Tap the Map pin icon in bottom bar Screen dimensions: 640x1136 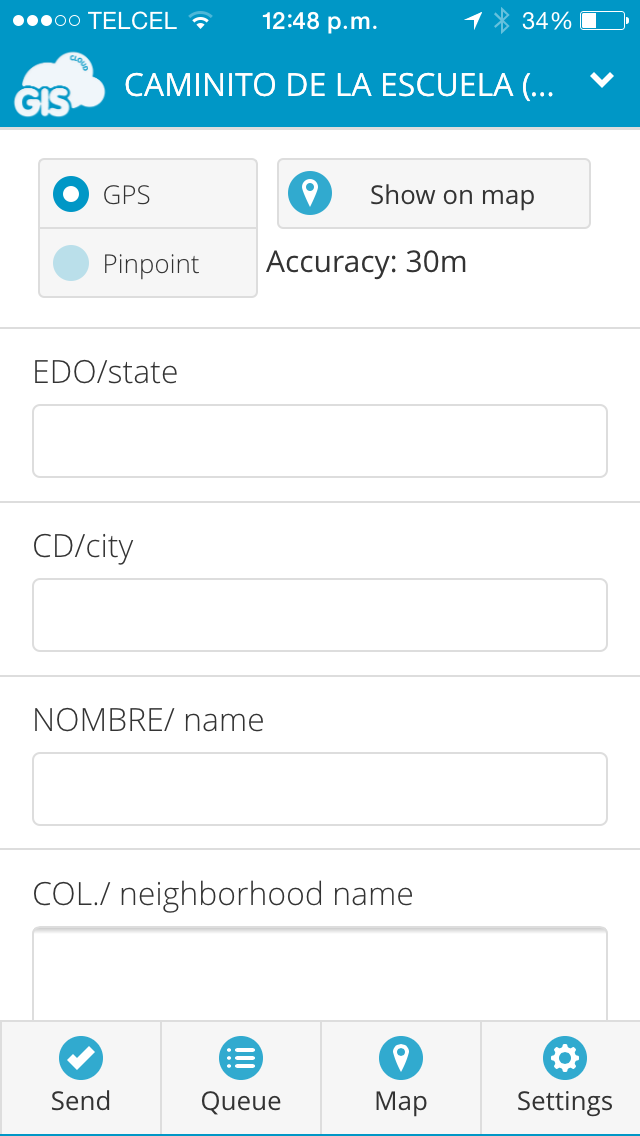click(x=400, y=1057)
